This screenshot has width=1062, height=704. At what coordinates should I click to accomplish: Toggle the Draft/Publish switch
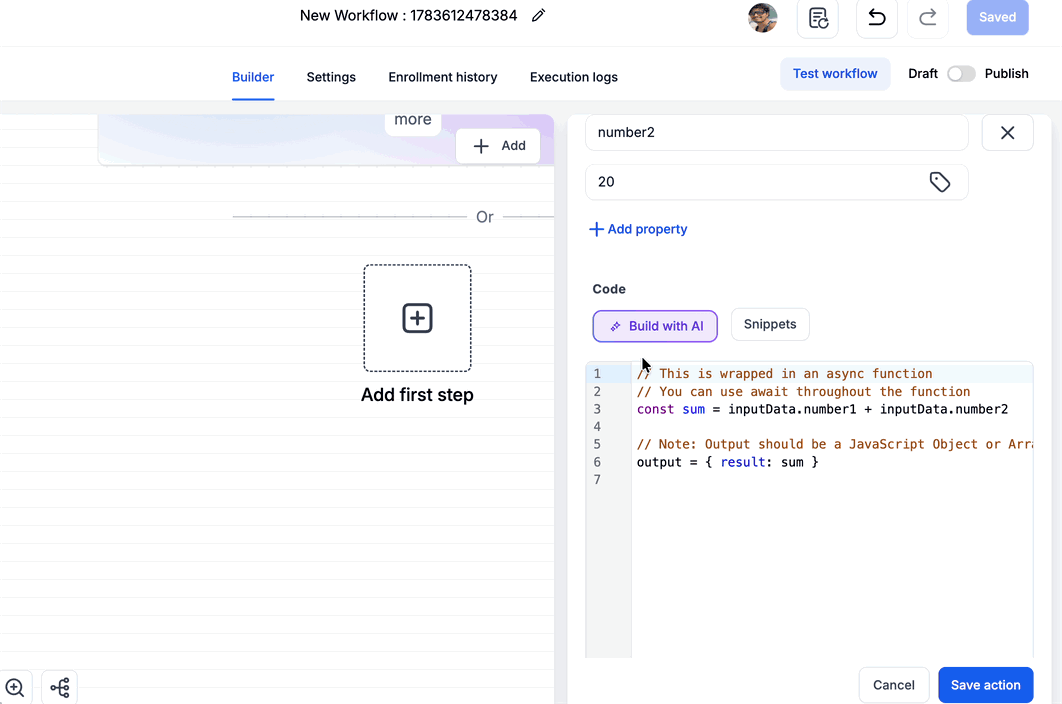click(961, 74)
